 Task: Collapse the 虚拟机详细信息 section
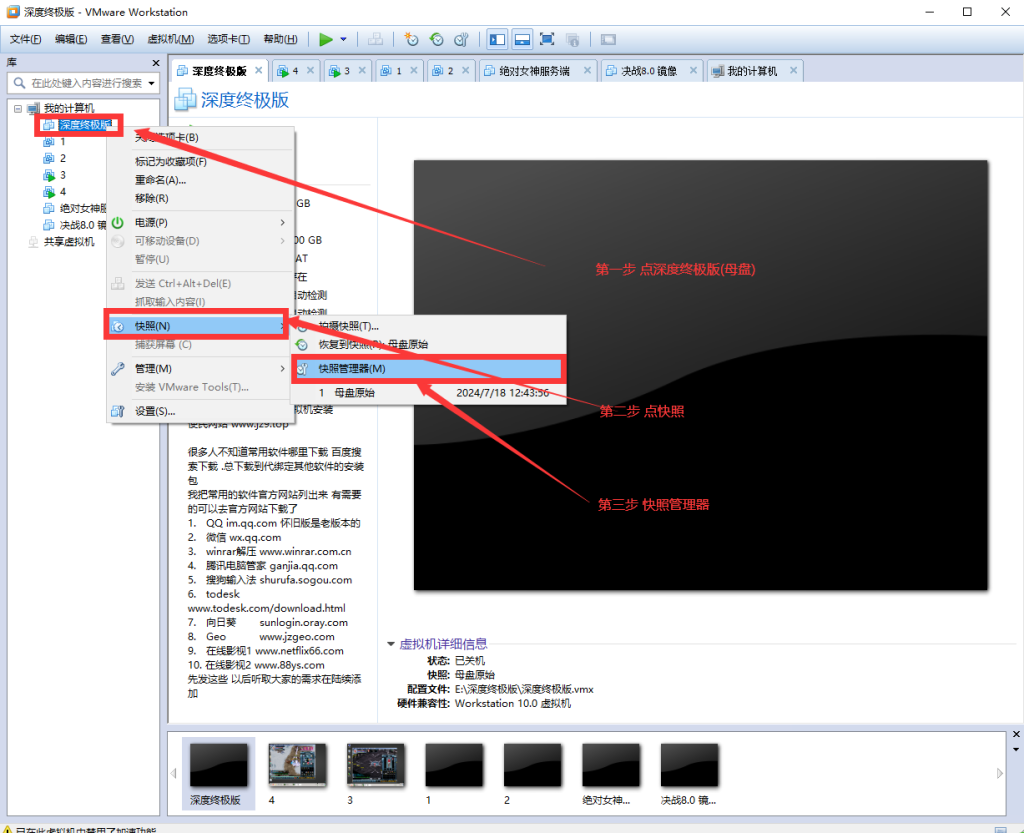(391, 644)
